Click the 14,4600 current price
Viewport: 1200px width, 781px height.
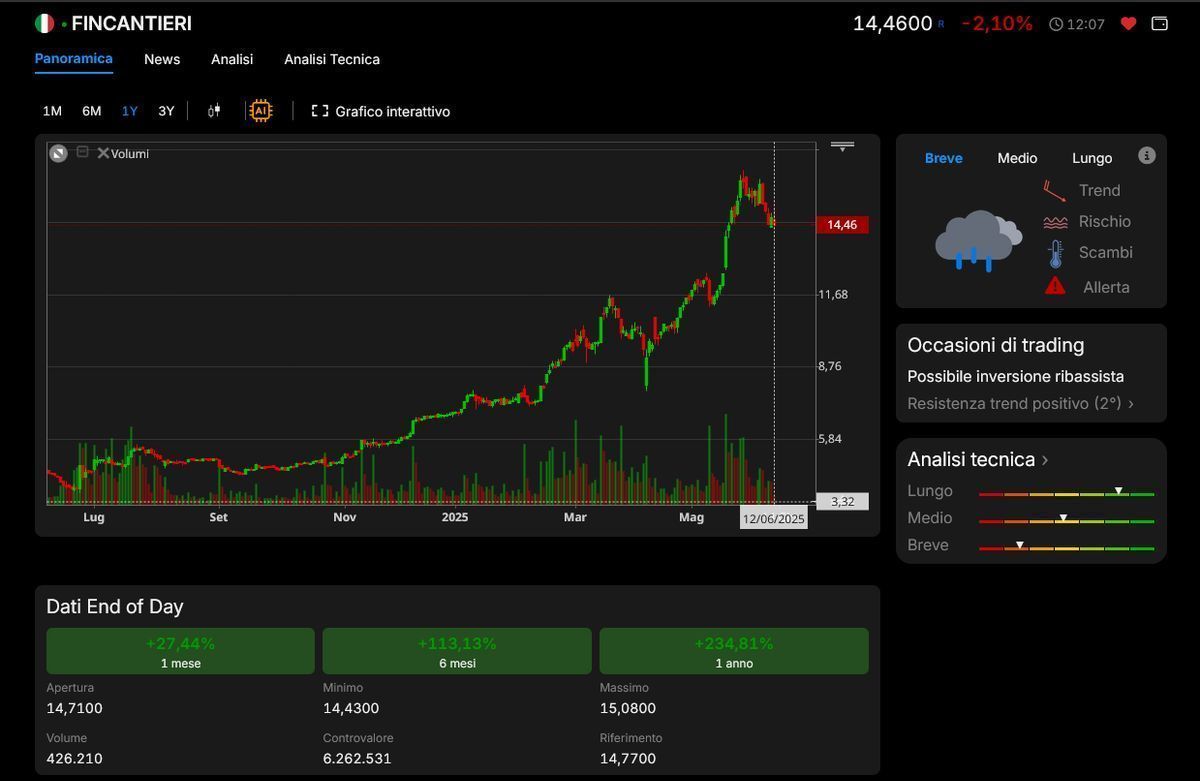click(x=893, y=23)
